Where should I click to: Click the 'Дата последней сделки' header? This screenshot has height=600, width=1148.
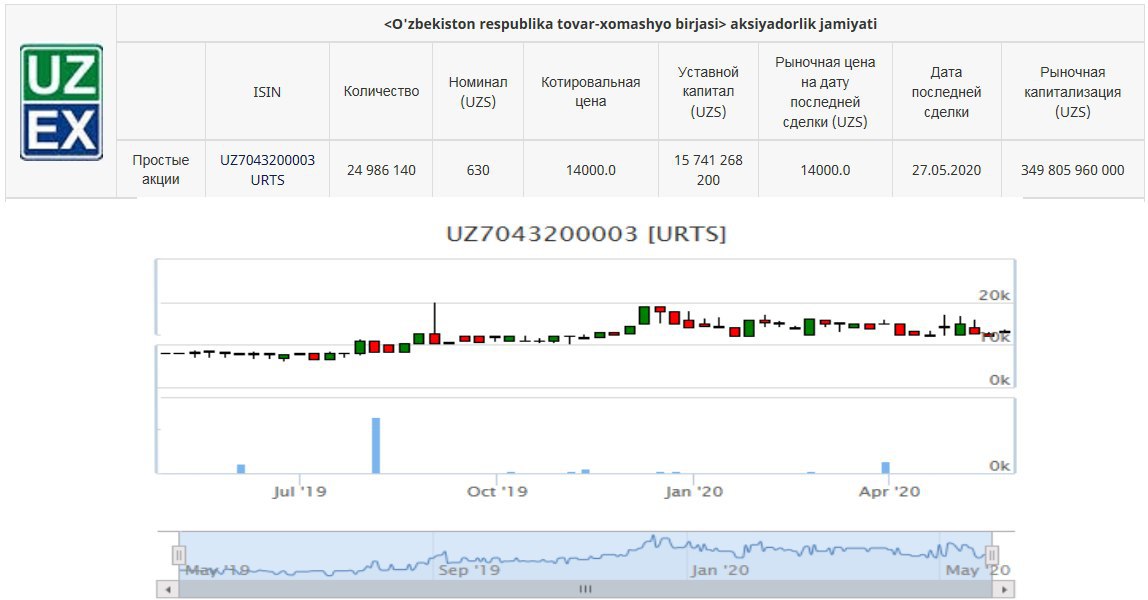(x=946, y=91)
